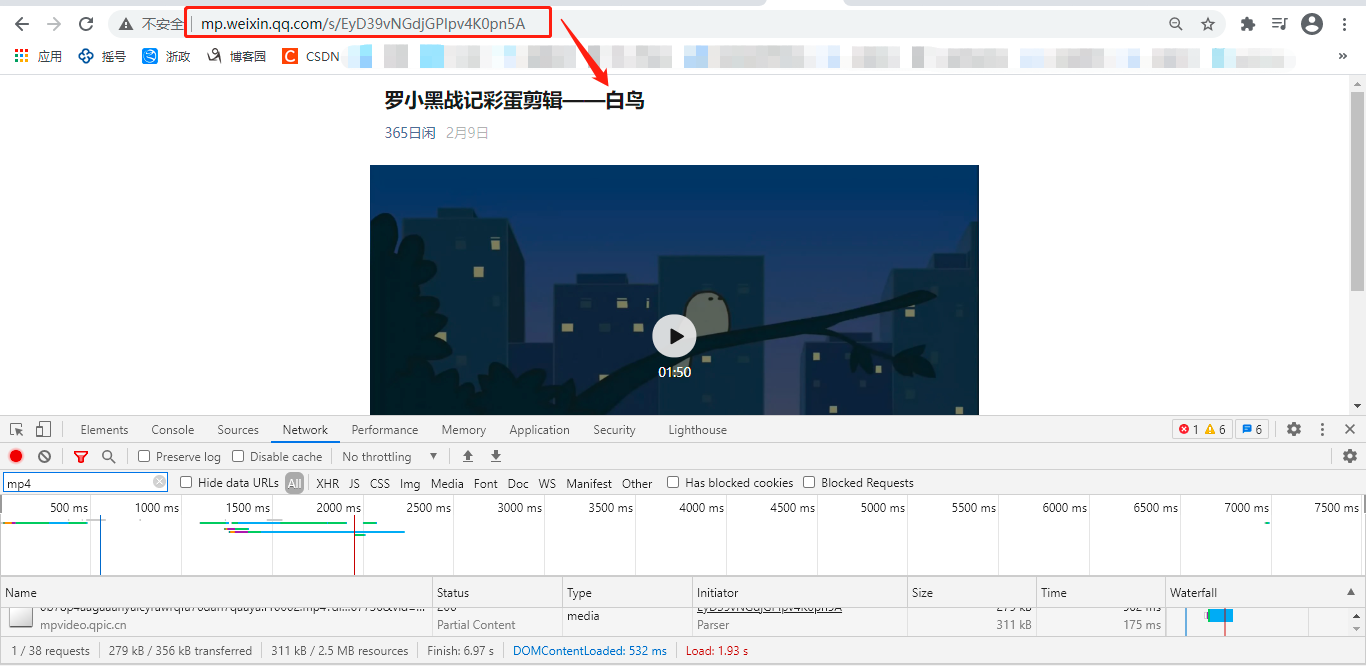Open Network settings gear icon
Image resolution: width=1366 pixels, height=666 pixels.
click(x=1350, y=456)
